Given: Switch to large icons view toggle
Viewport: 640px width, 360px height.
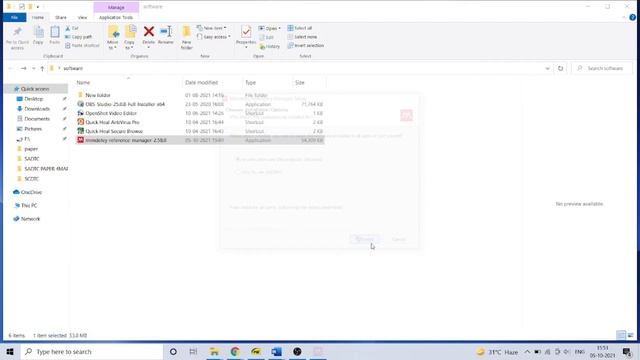Looking at the screenshot, I should click(x=631, y=335).
